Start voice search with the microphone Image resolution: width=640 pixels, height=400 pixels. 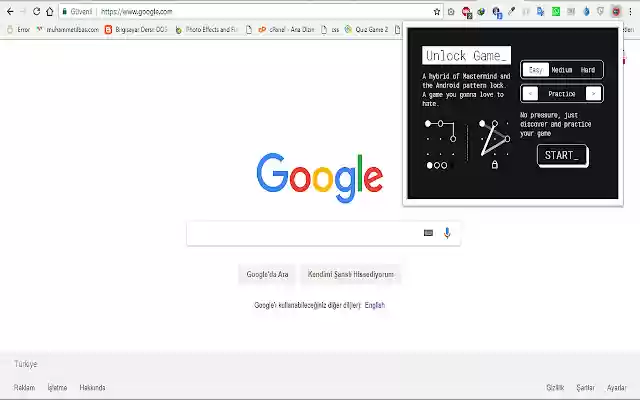[x=447, y=233]
